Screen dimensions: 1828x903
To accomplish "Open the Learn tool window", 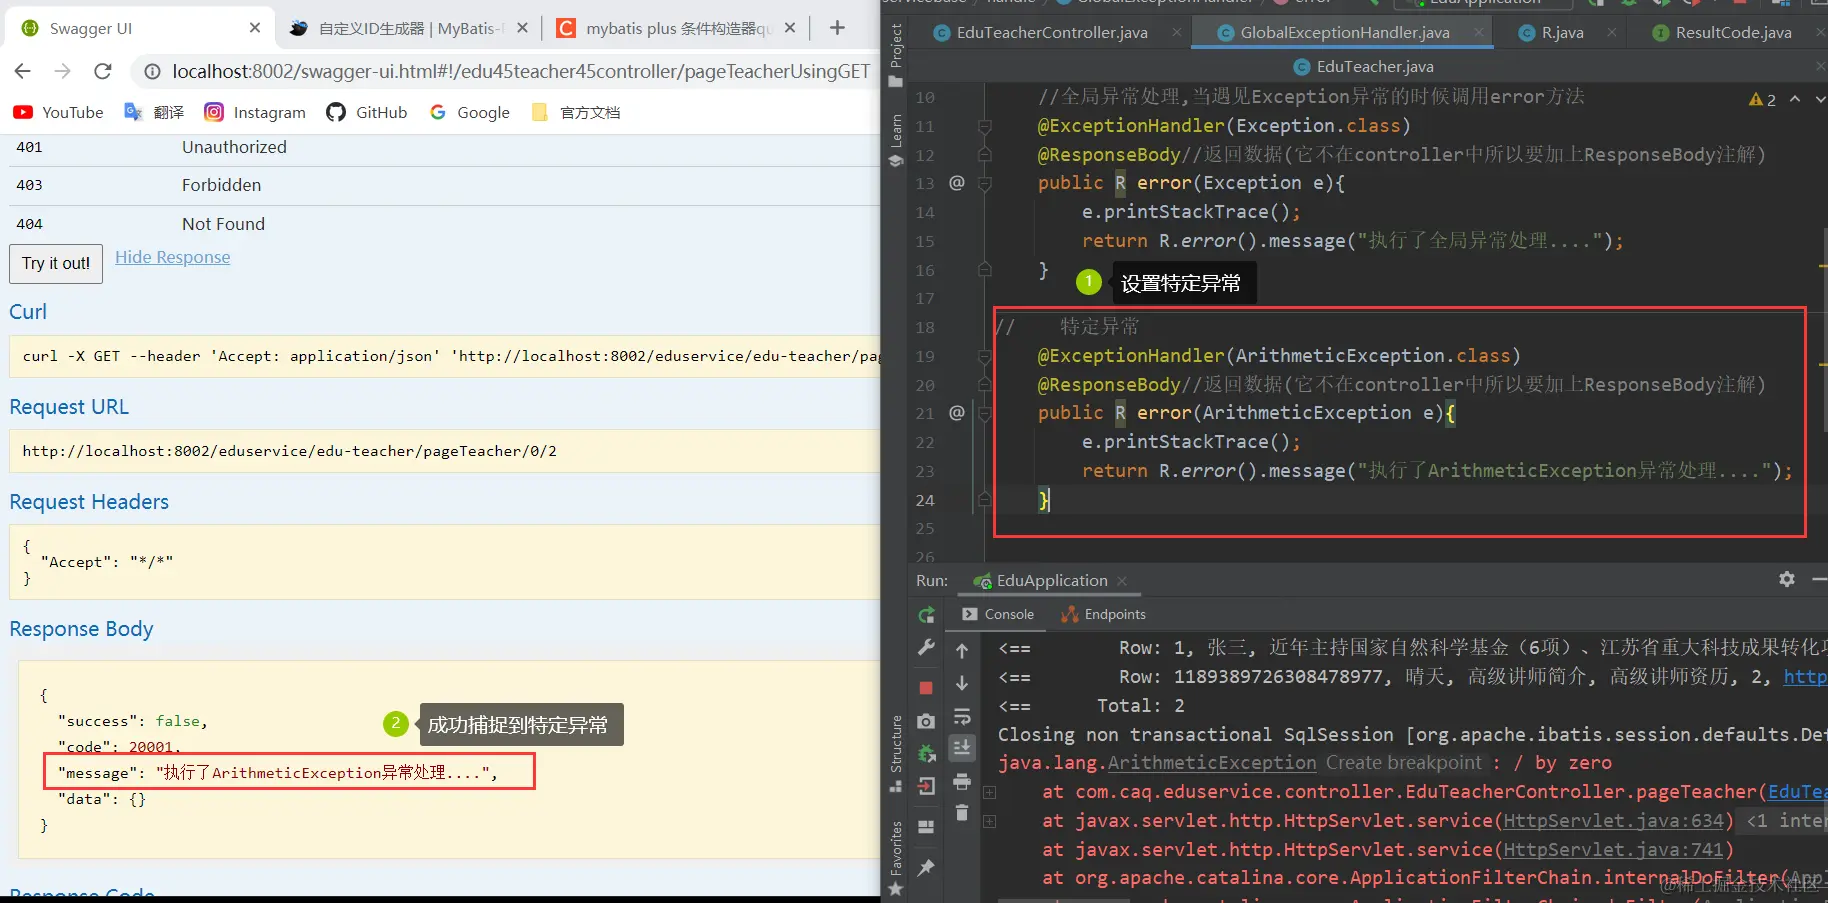I will tap(896, 140).
